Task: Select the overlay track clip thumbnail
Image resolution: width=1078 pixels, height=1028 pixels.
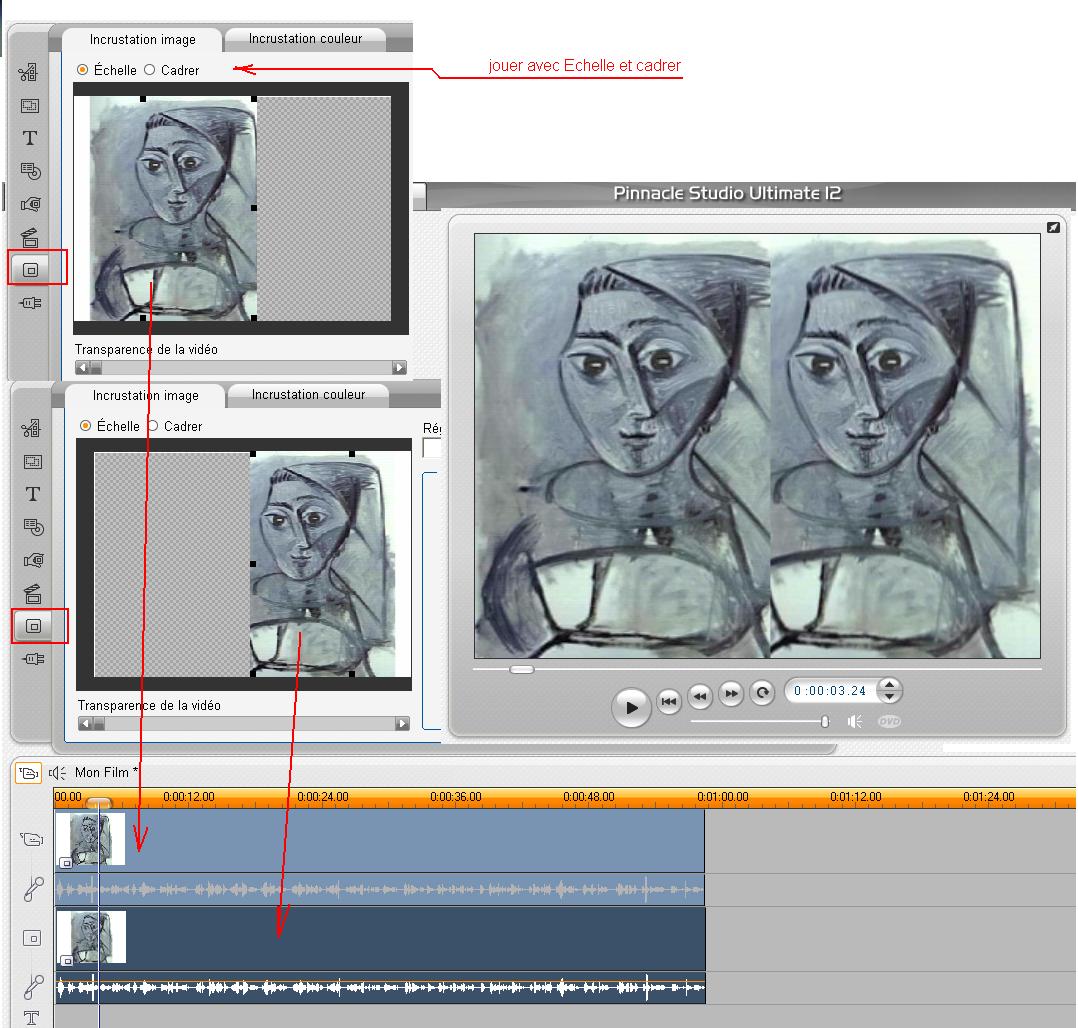Action: coord(91,937)
